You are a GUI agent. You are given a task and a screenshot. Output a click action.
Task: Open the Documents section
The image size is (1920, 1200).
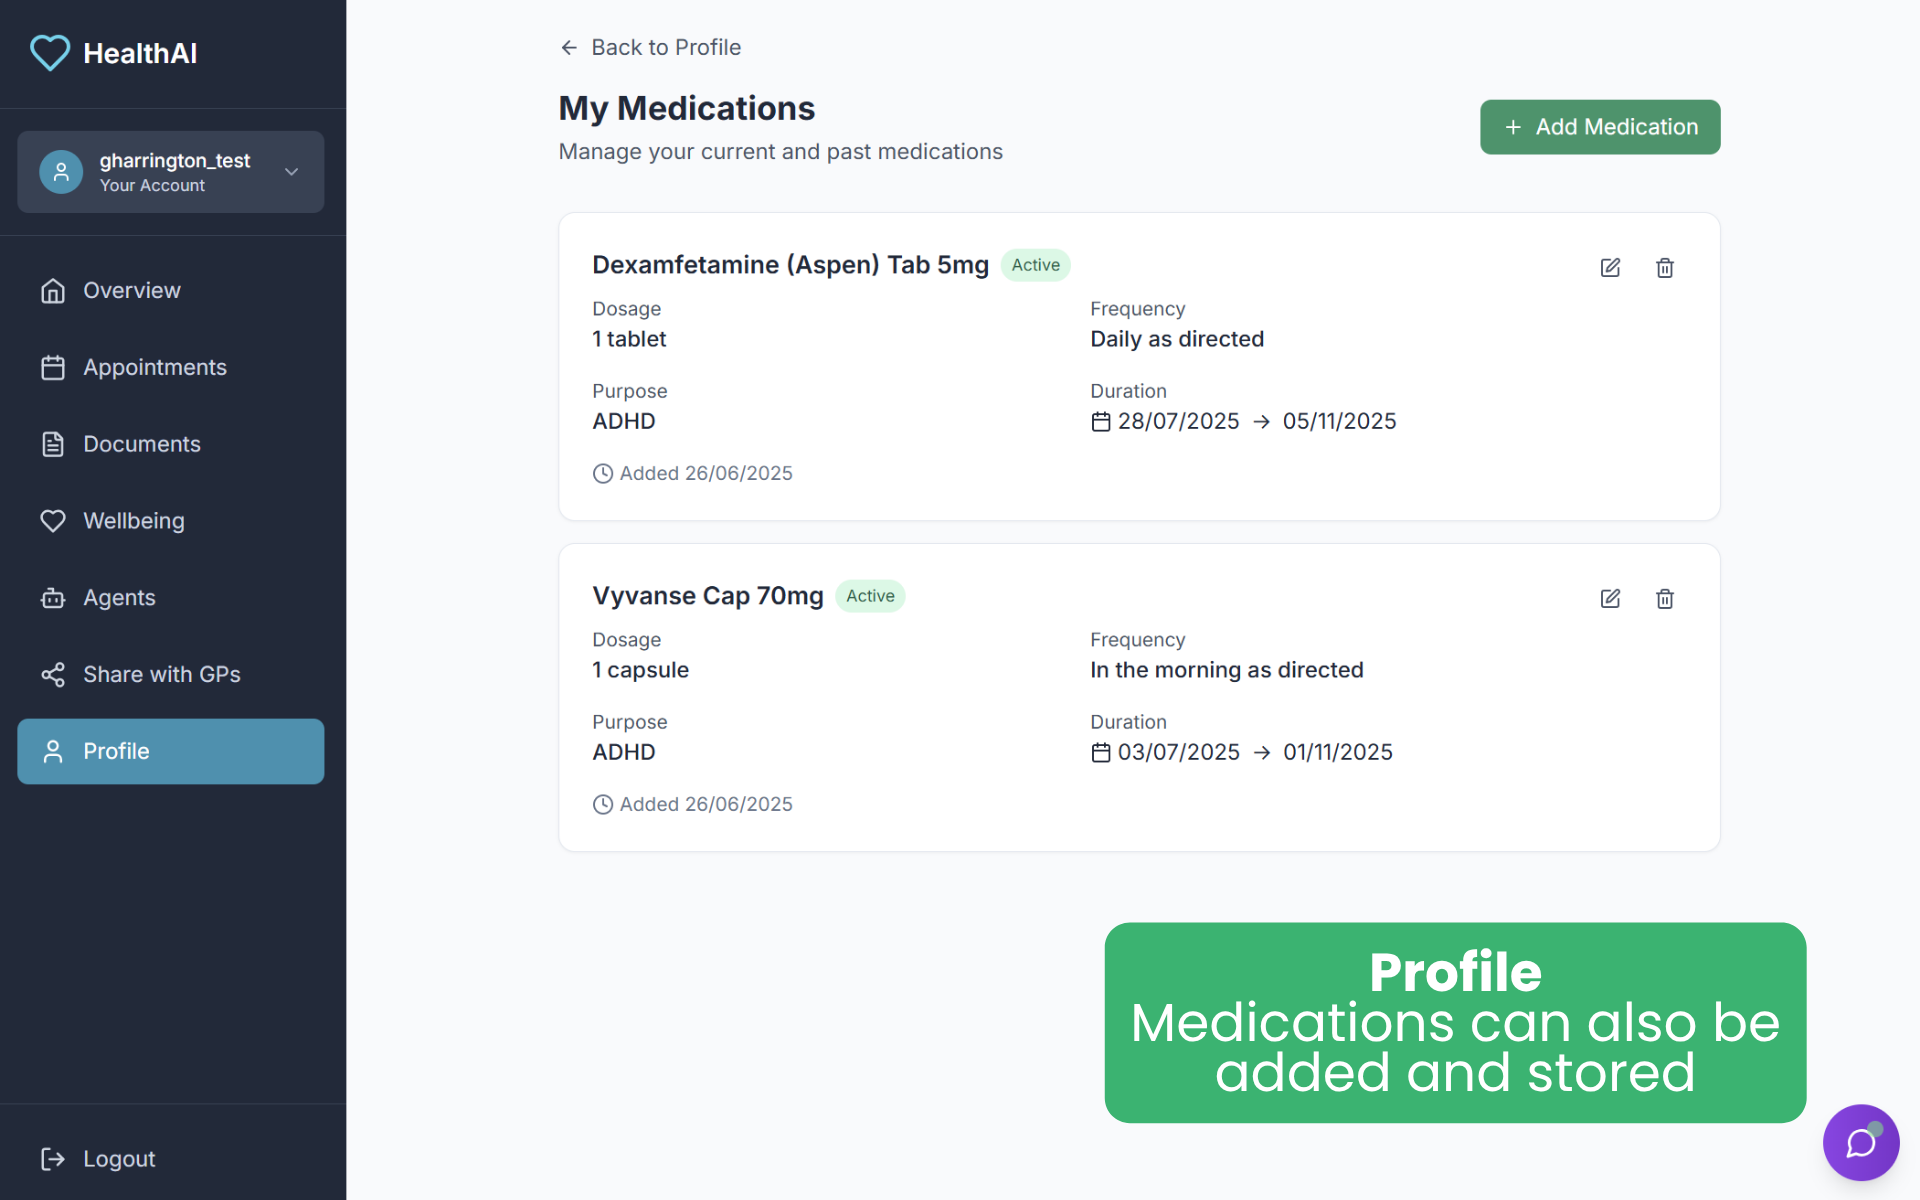(x=141, y=444)
